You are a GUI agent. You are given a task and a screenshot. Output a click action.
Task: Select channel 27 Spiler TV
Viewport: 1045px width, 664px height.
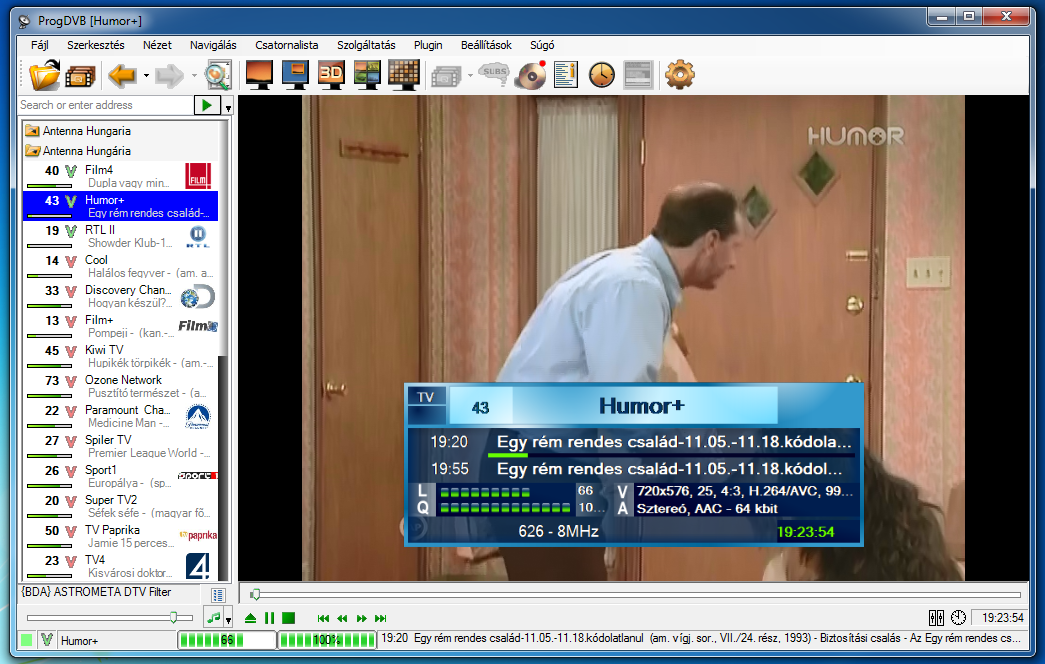pyautogui.click(x=120, y=446)
